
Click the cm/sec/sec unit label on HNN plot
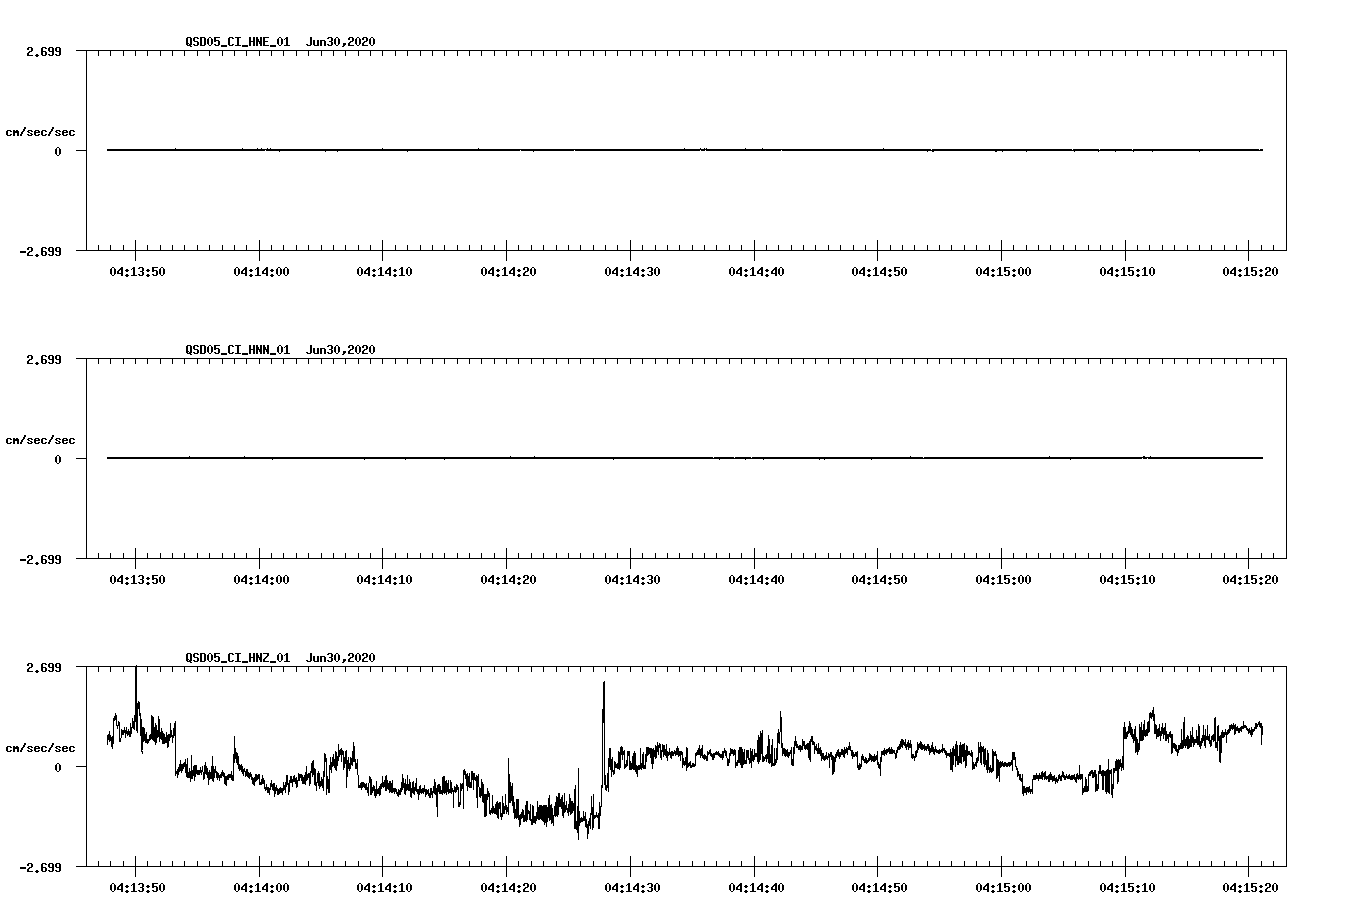pos(40,440)
